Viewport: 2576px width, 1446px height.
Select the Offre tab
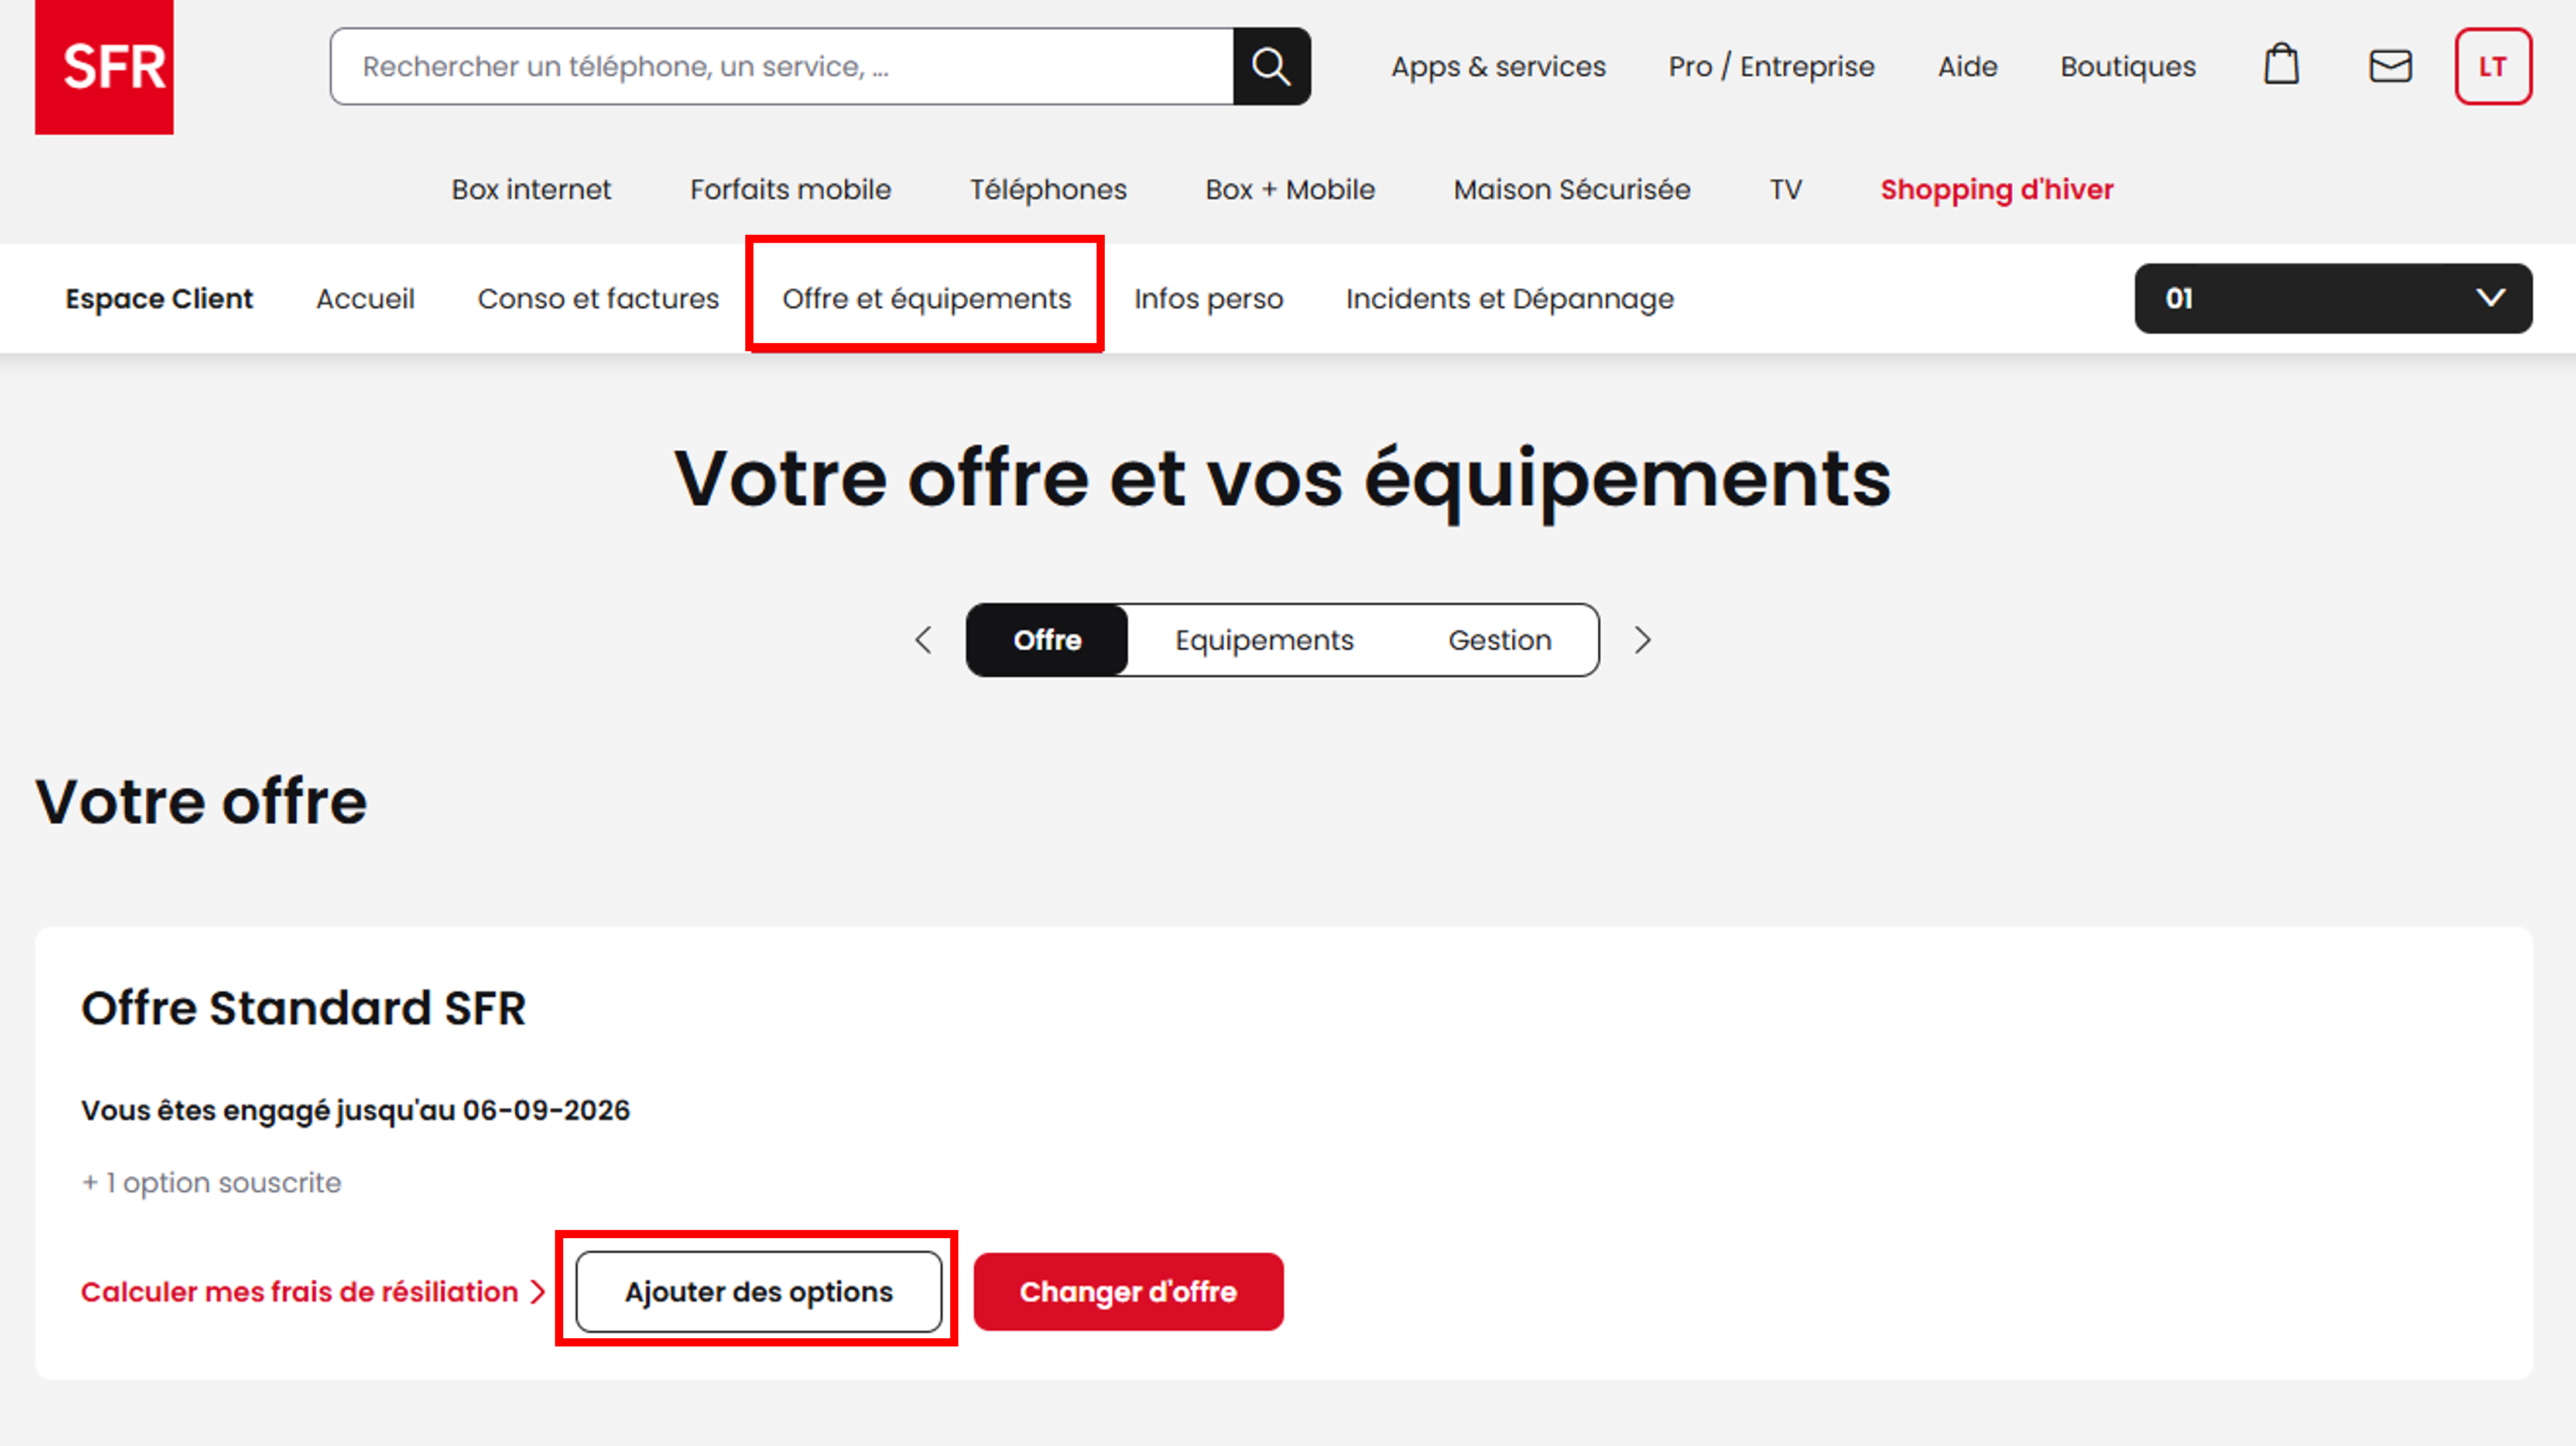(1047, 640)
